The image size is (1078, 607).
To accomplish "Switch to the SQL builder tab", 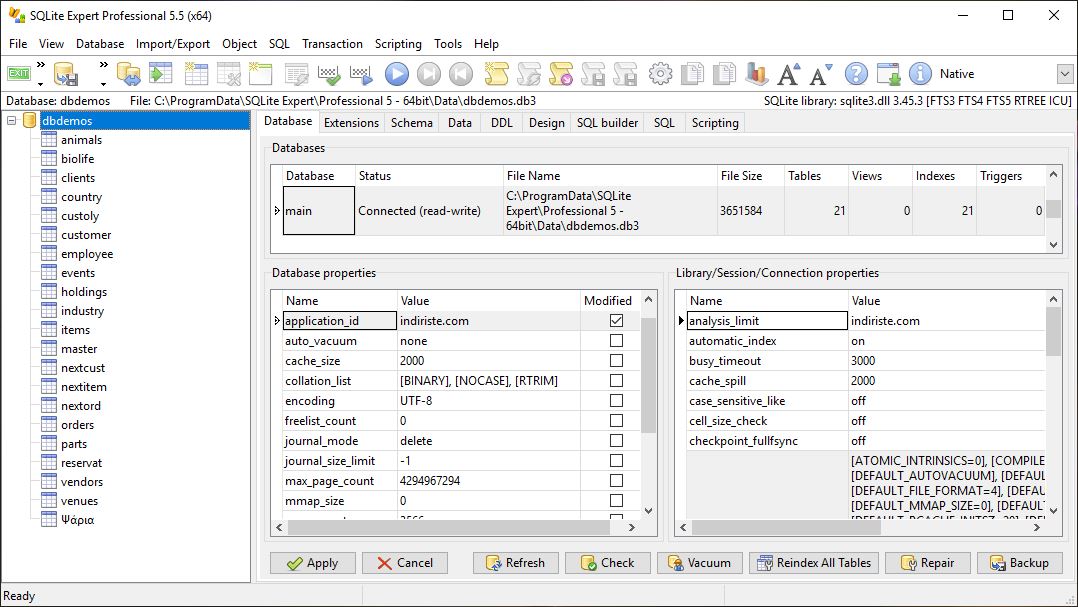I will click(x=607, y=122).
